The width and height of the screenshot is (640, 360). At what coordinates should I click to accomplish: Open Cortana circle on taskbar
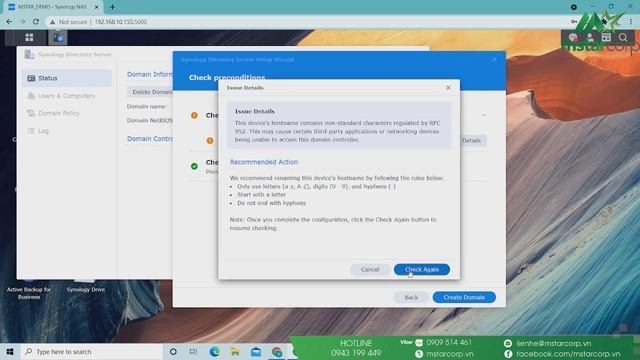coord(173,351)
